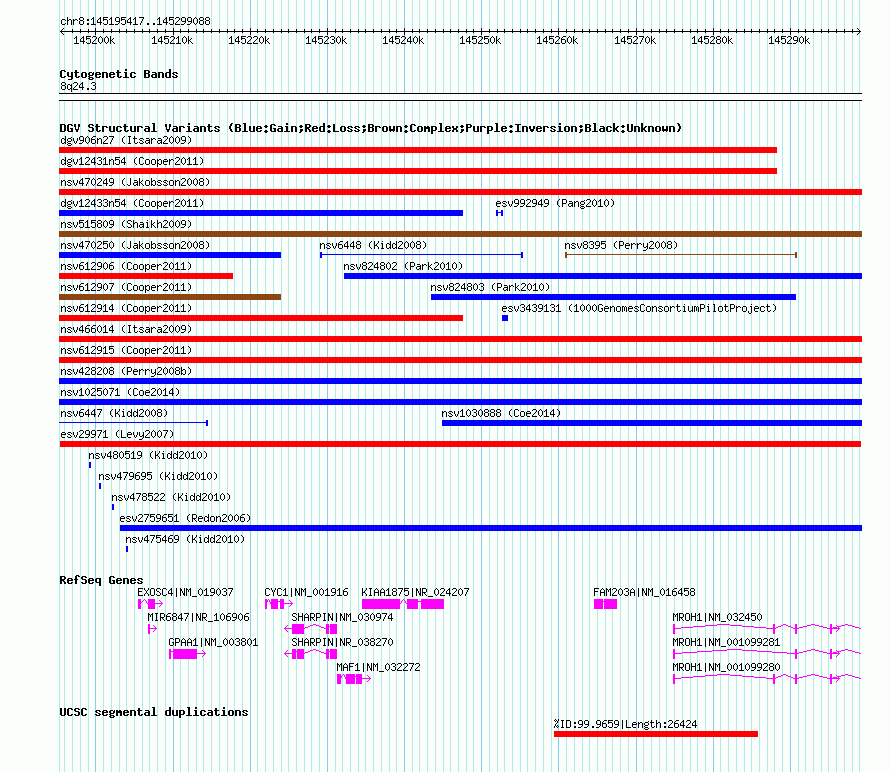
Task: Select the nsv612907 (Cooper2011) brown bar
Action: click(170, 297)
